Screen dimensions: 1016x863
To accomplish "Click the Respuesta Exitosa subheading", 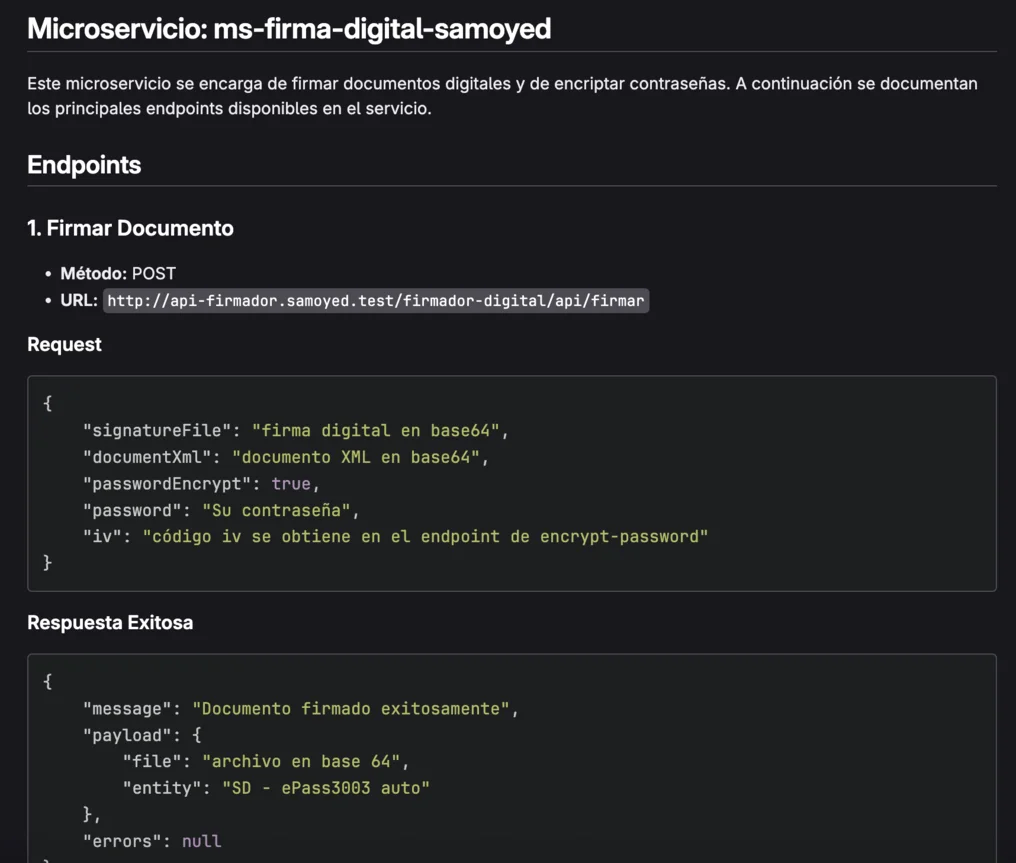I will coord(110,622).
